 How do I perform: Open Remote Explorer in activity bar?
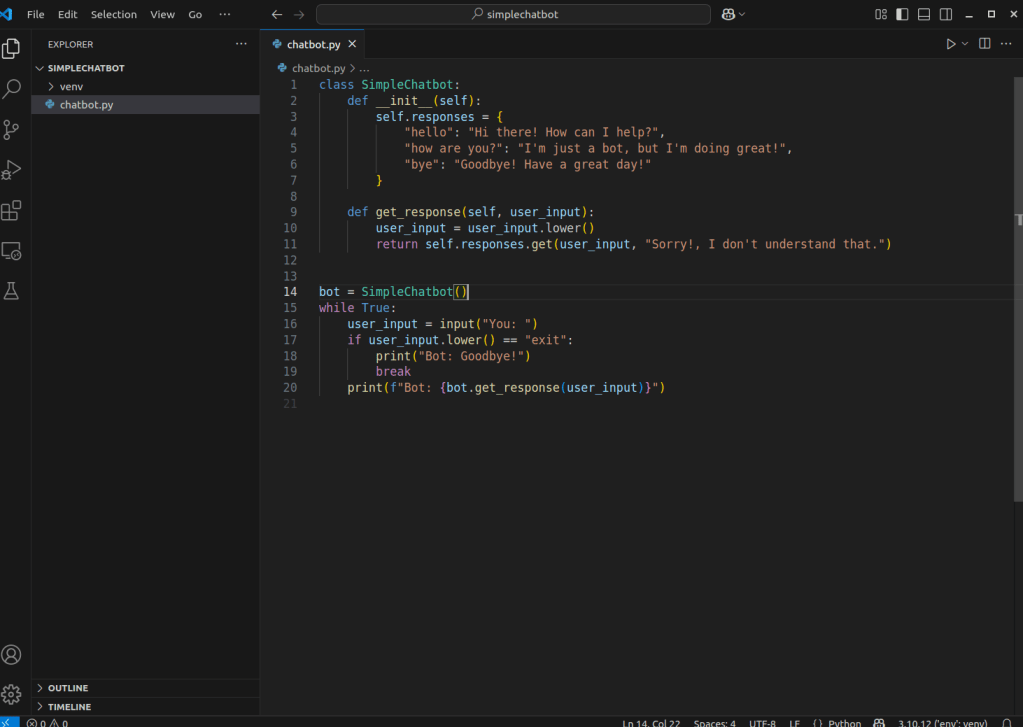coord(12,251)
